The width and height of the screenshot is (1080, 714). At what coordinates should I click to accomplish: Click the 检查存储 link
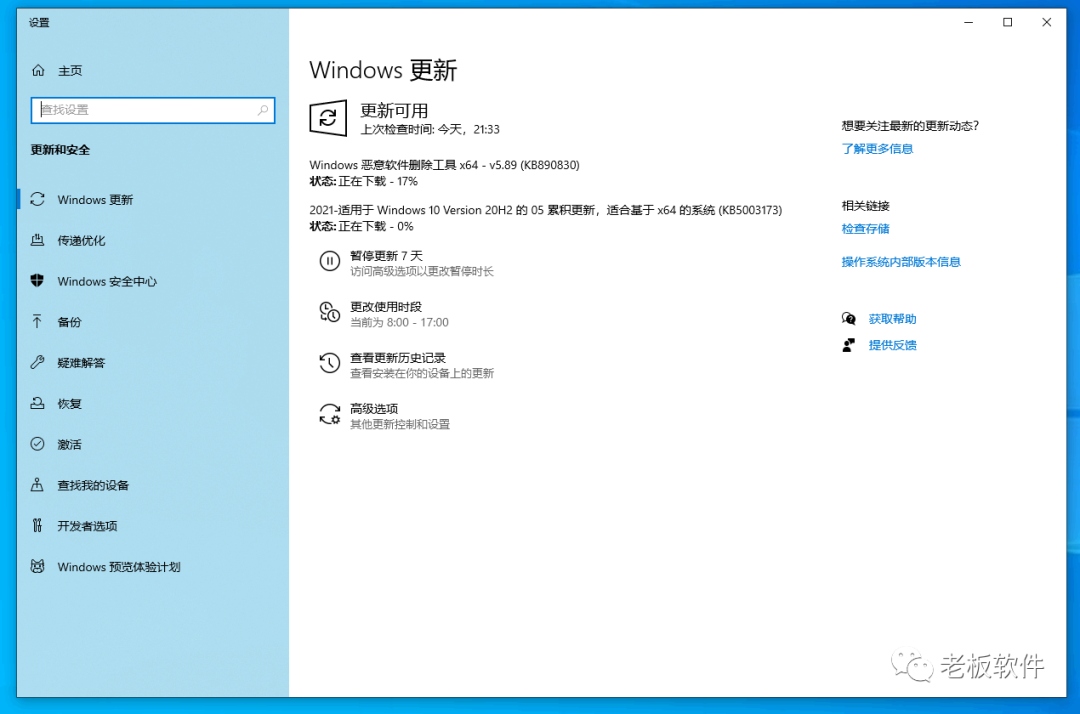pyautogui.click(x=865, y=229)
